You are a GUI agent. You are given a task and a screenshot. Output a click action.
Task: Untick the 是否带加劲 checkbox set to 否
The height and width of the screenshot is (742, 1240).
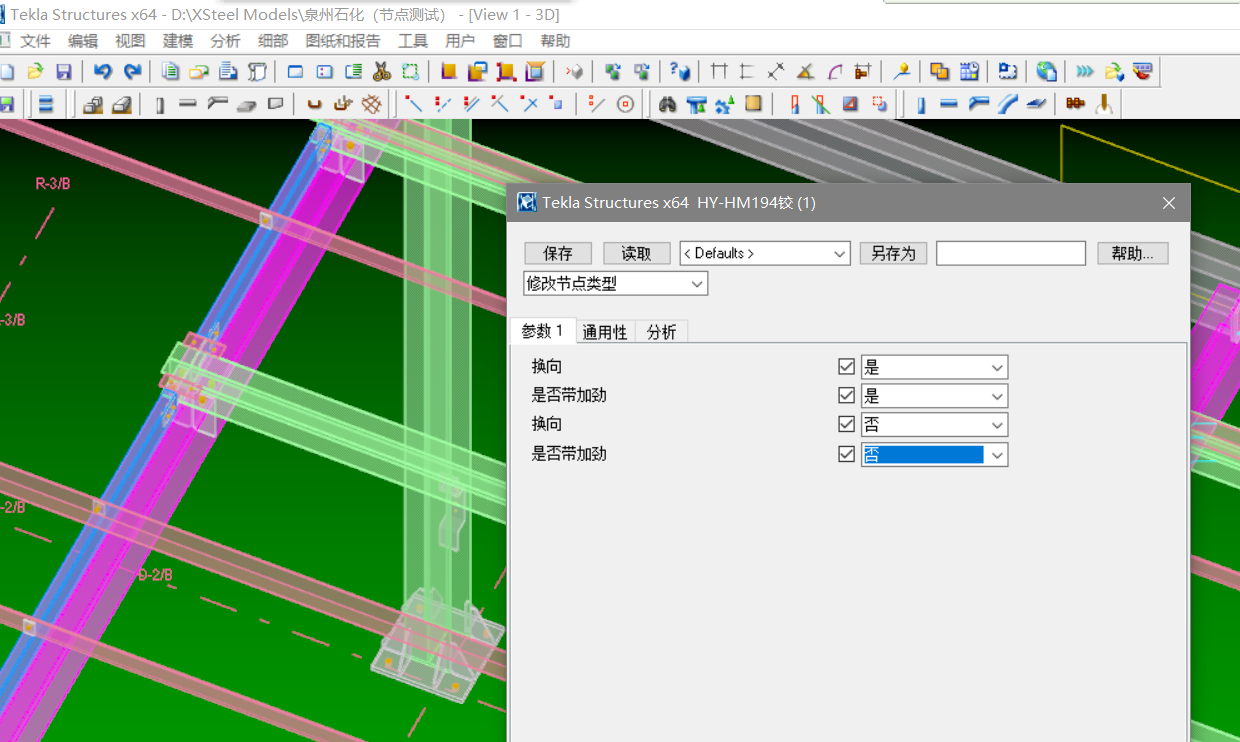[x=847, y=454]
